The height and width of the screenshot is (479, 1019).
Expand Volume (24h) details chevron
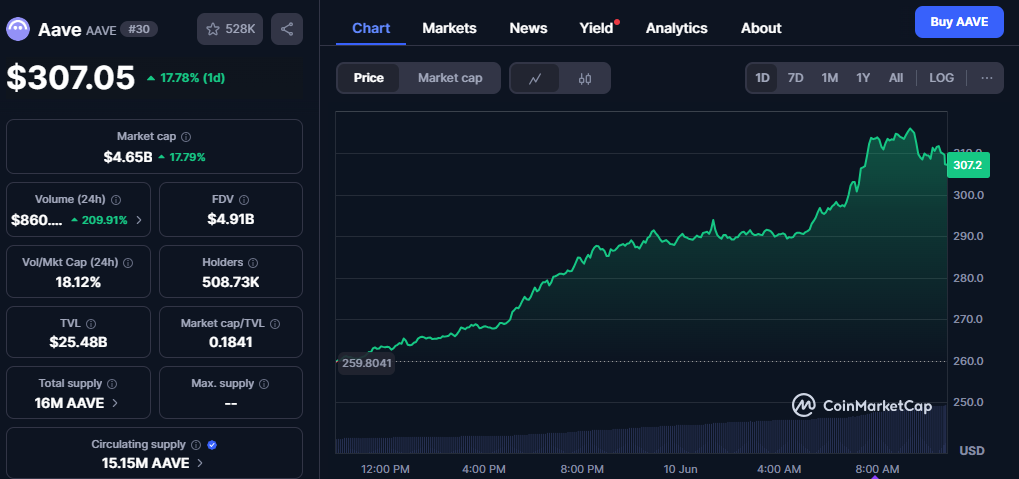(x=138, y=220)
